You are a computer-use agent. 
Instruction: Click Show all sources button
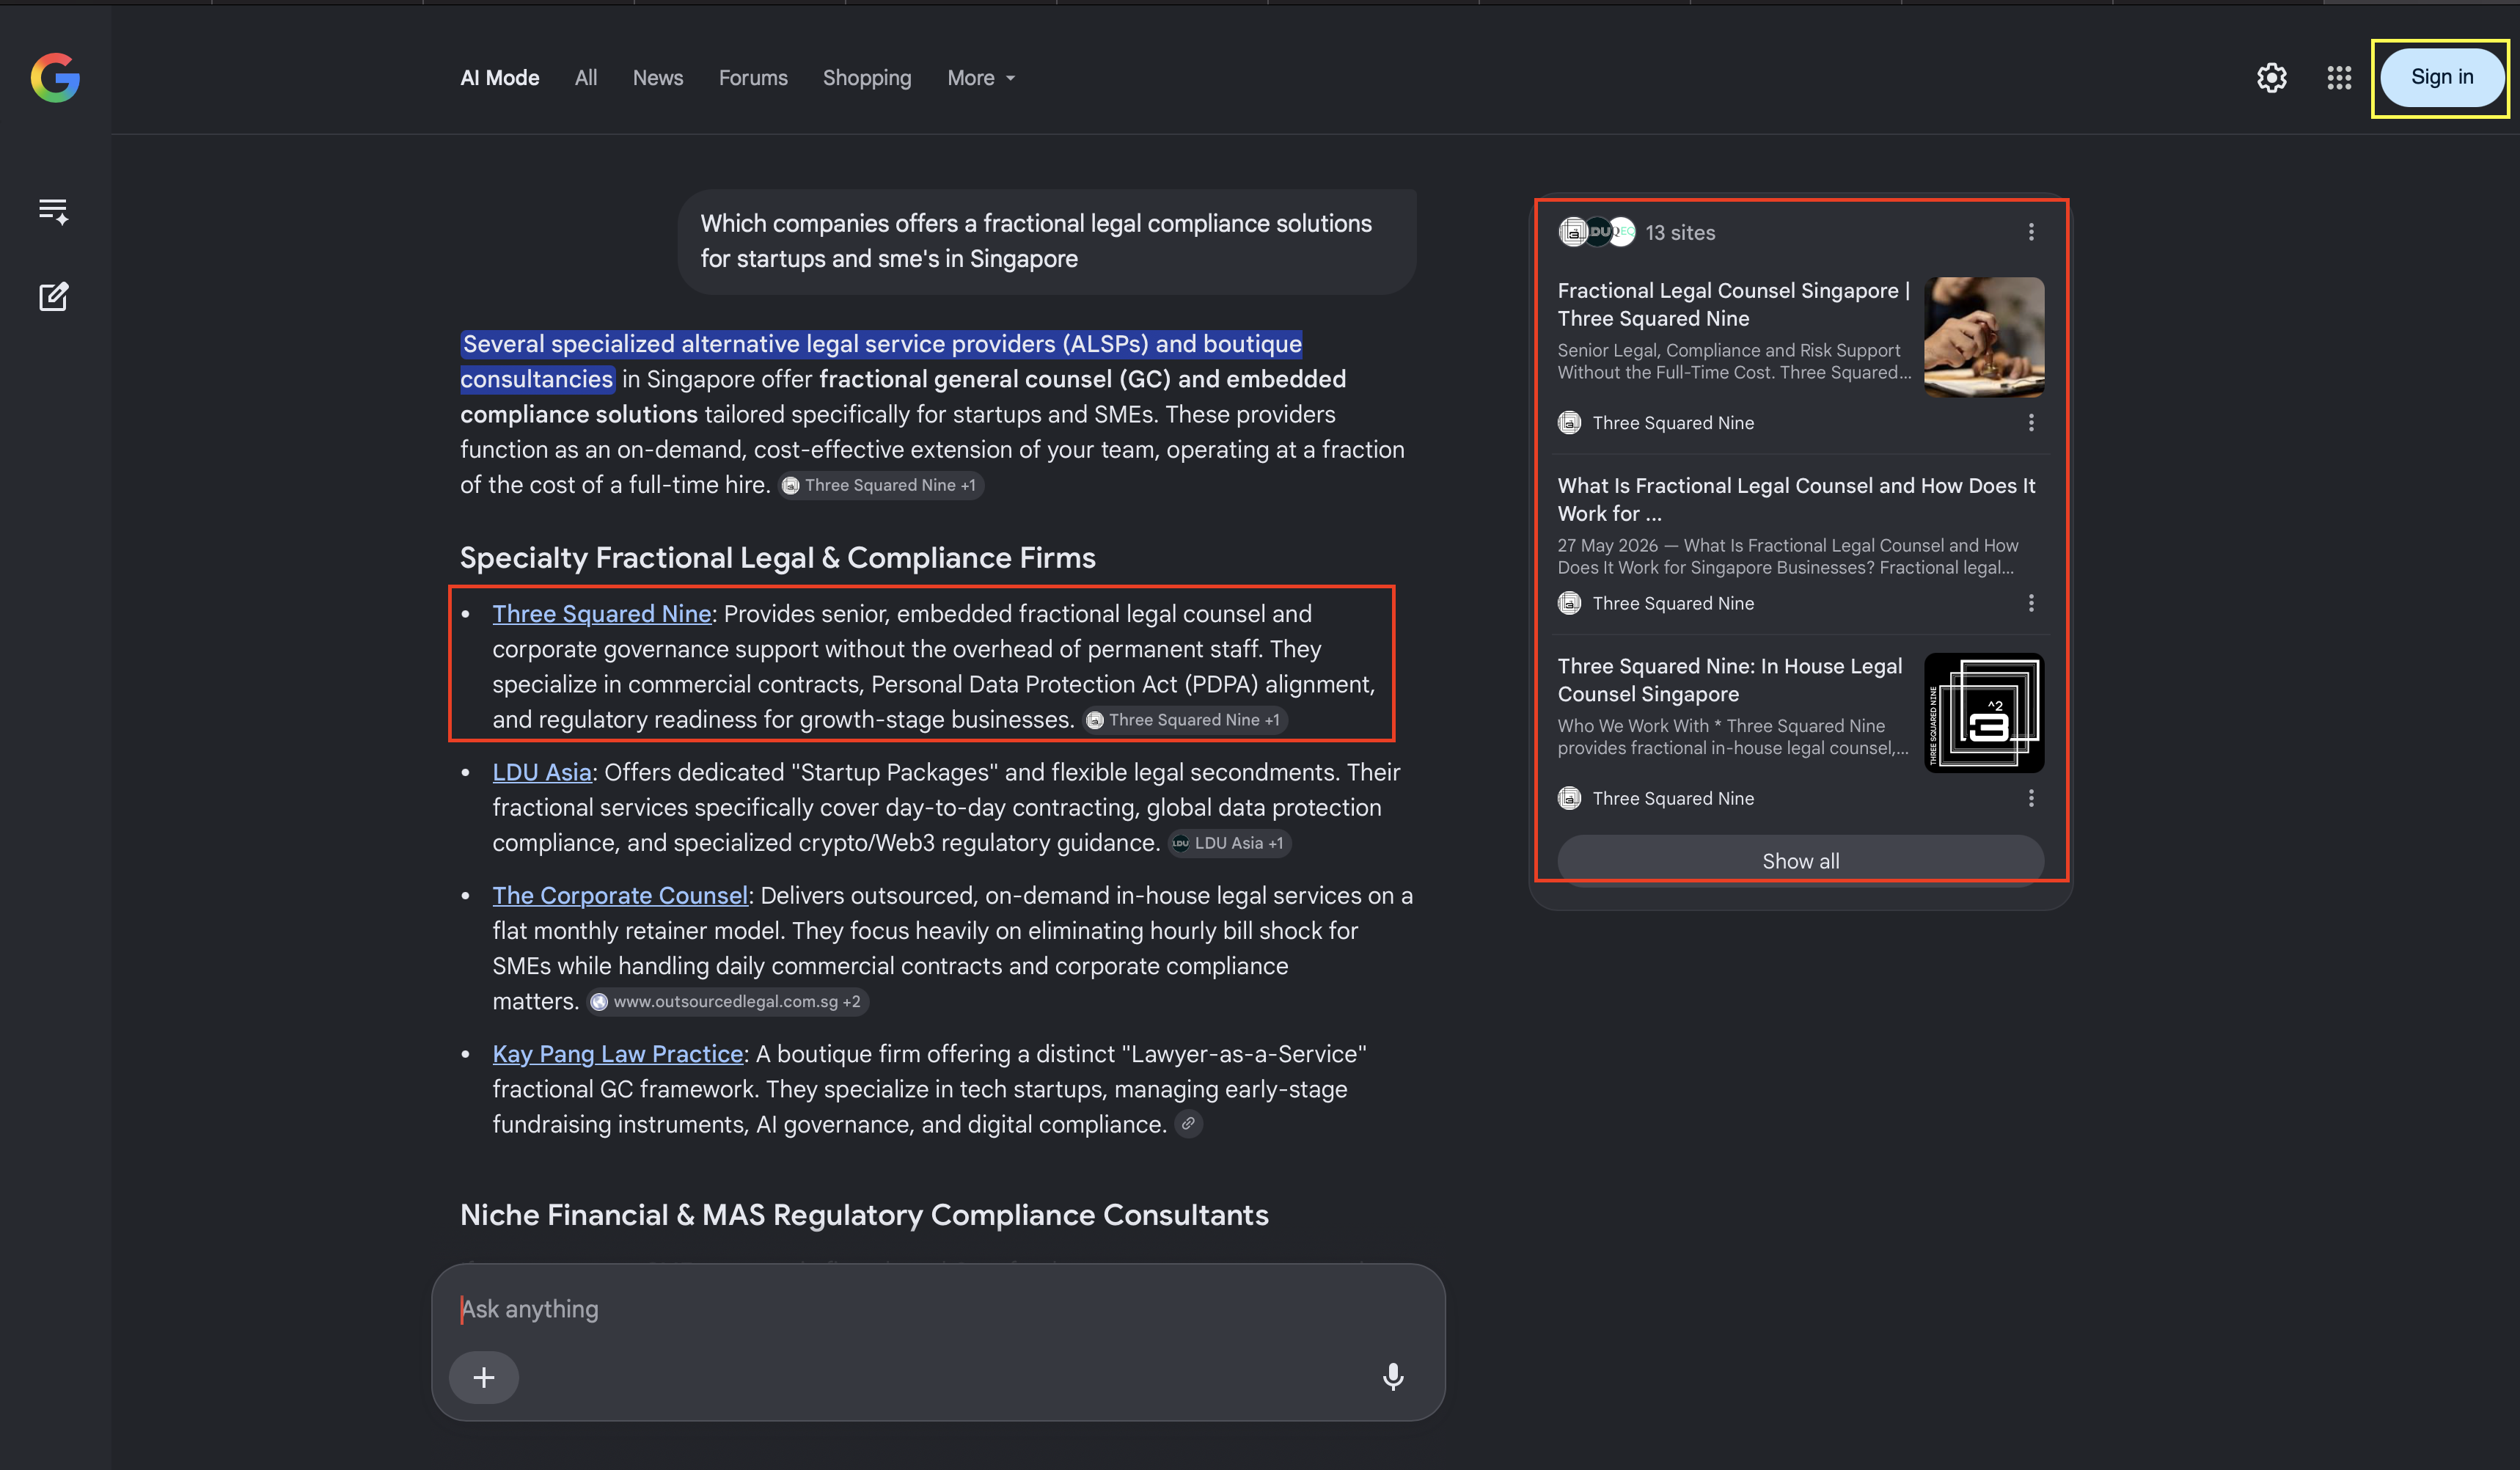click(x=1800, y=861)
